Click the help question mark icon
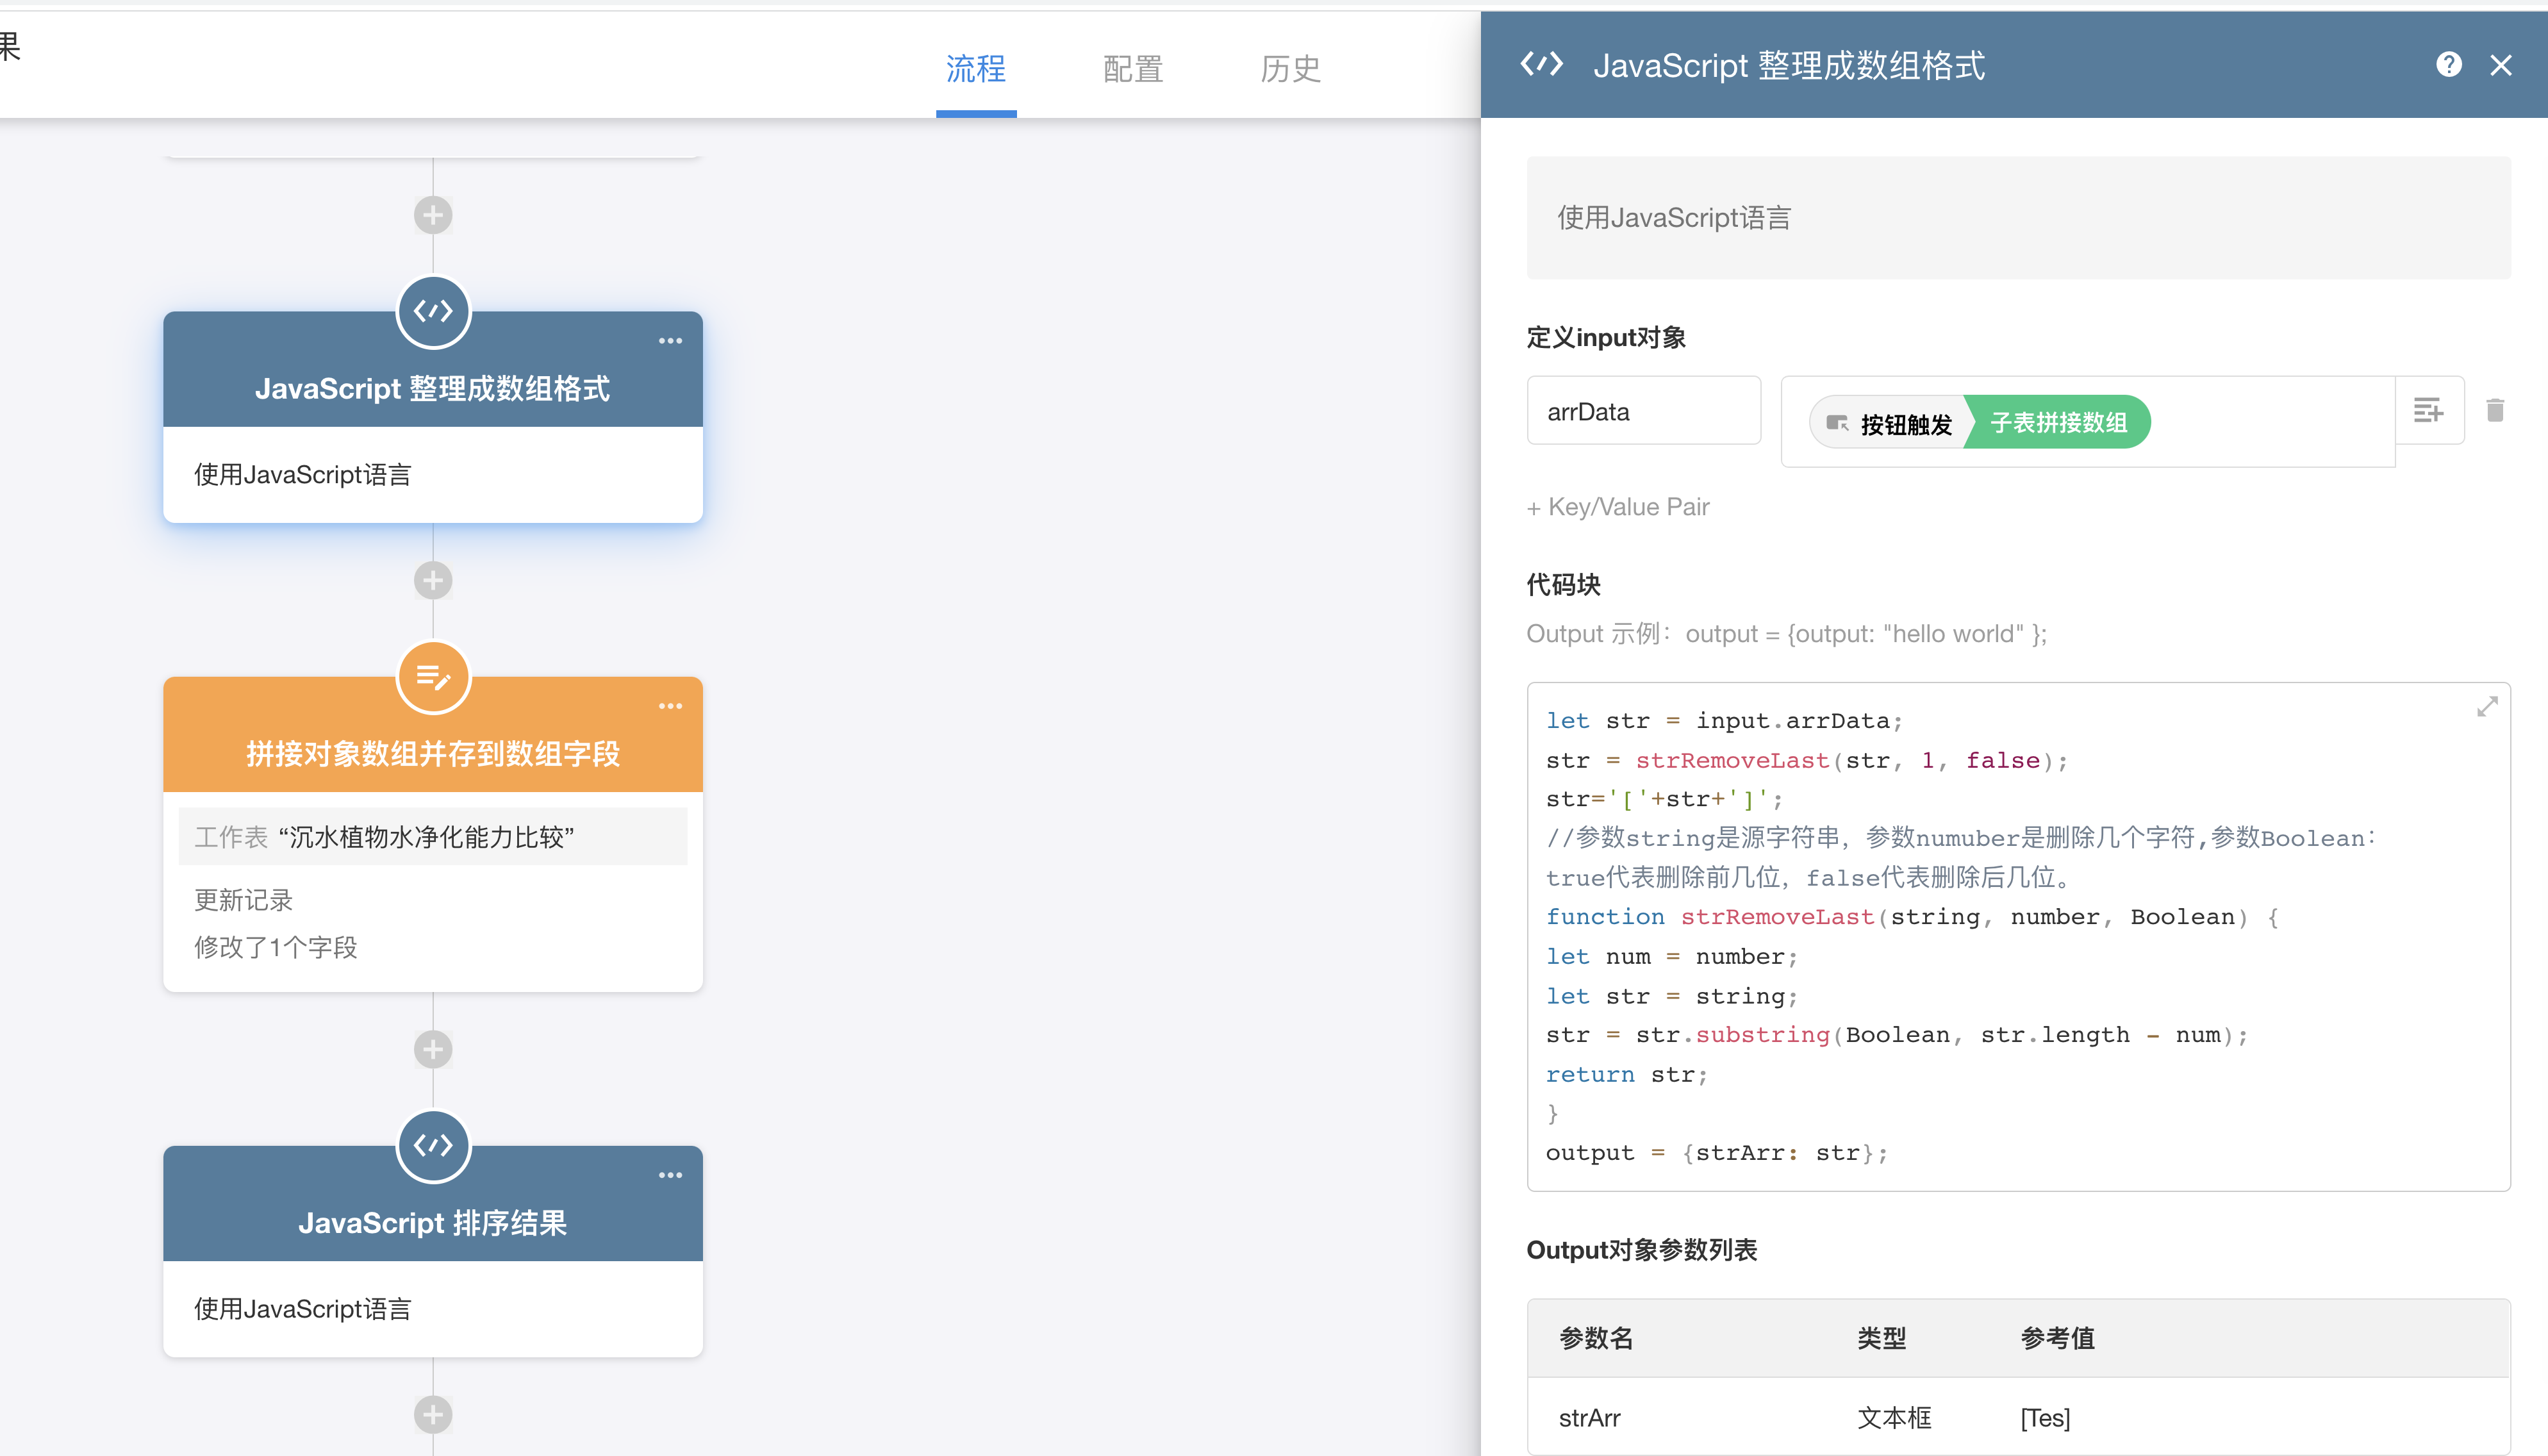2548x1456 pixels. 2448,65
